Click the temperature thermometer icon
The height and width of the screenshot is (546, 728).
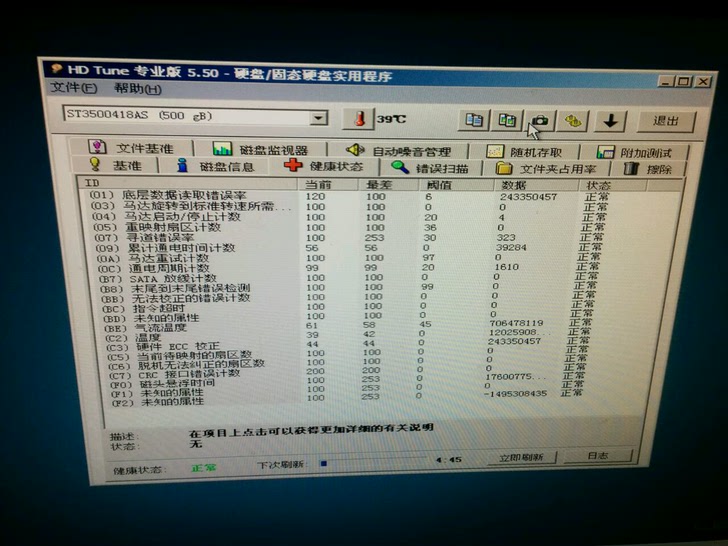[x=358, y=119]
